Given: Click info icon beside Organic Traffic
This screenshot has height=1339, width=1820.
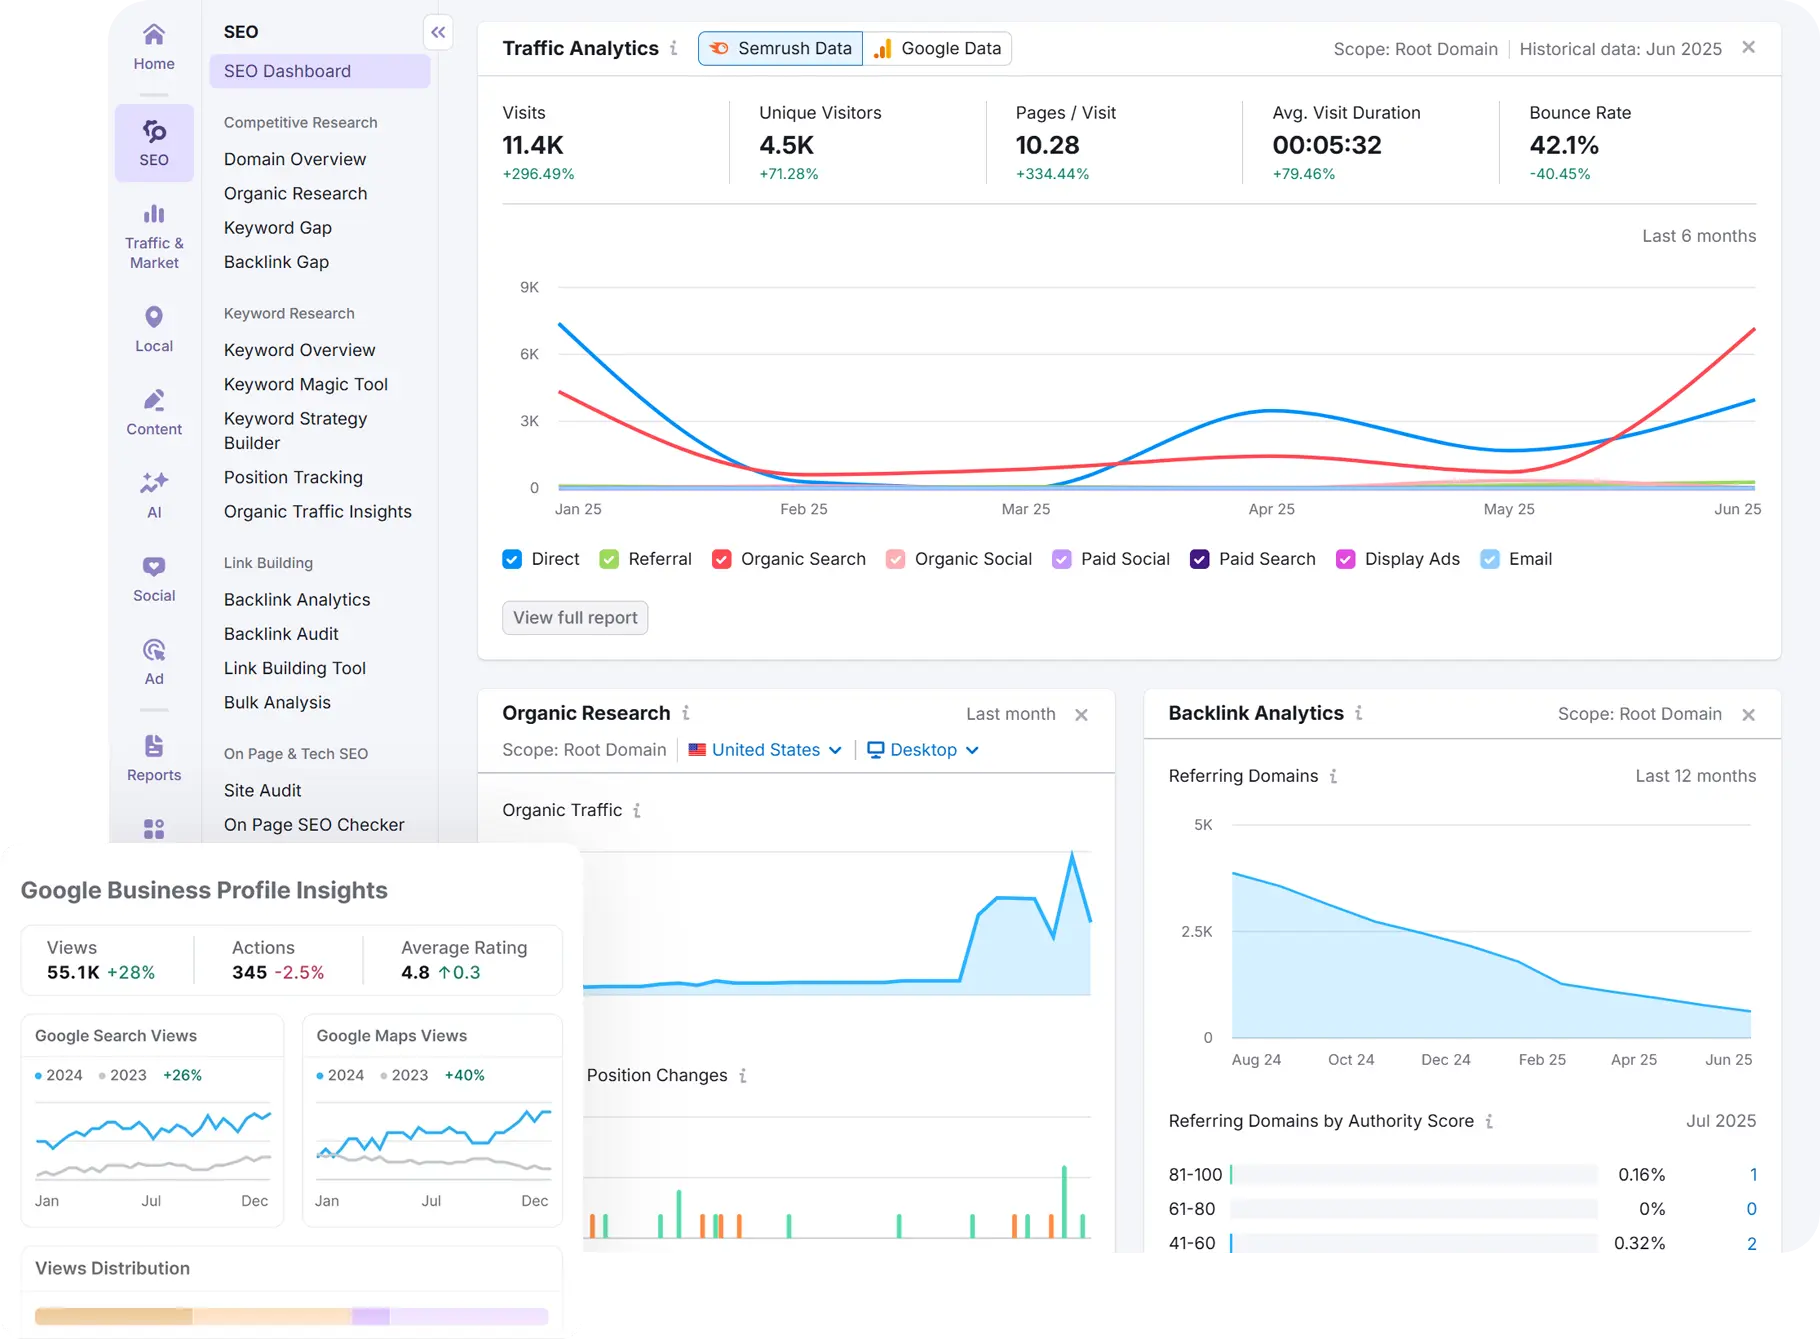Looking at the screenshot, I should click(637, 811).
